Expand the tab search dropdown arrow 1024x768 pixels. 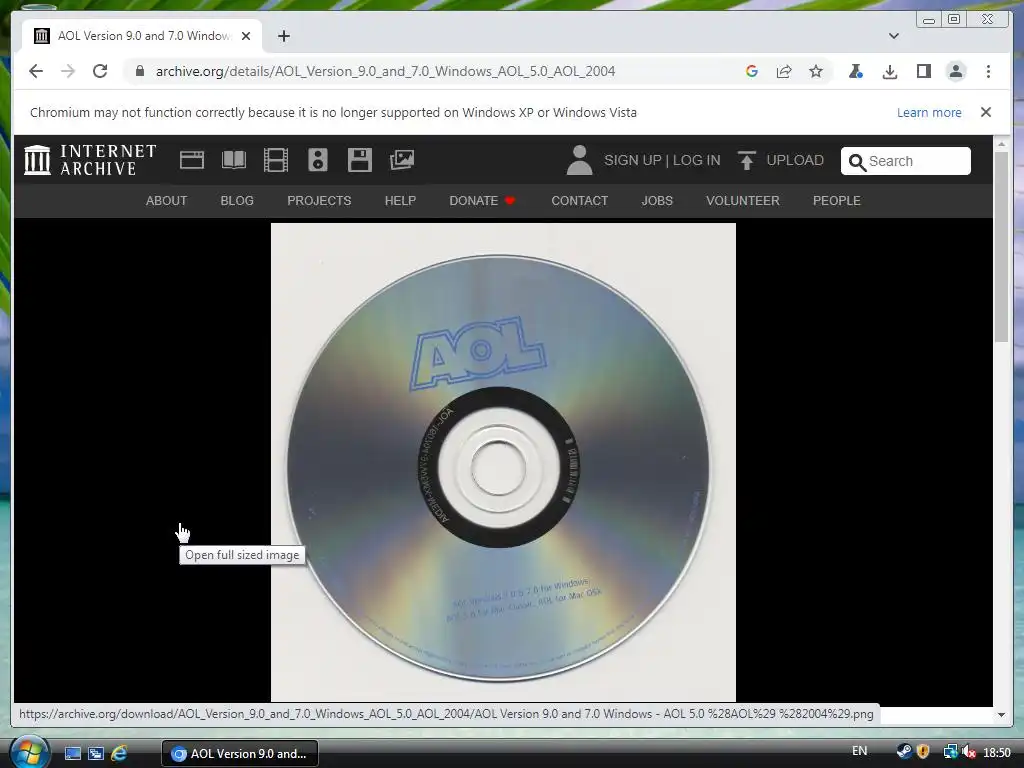tap(894, 36)
